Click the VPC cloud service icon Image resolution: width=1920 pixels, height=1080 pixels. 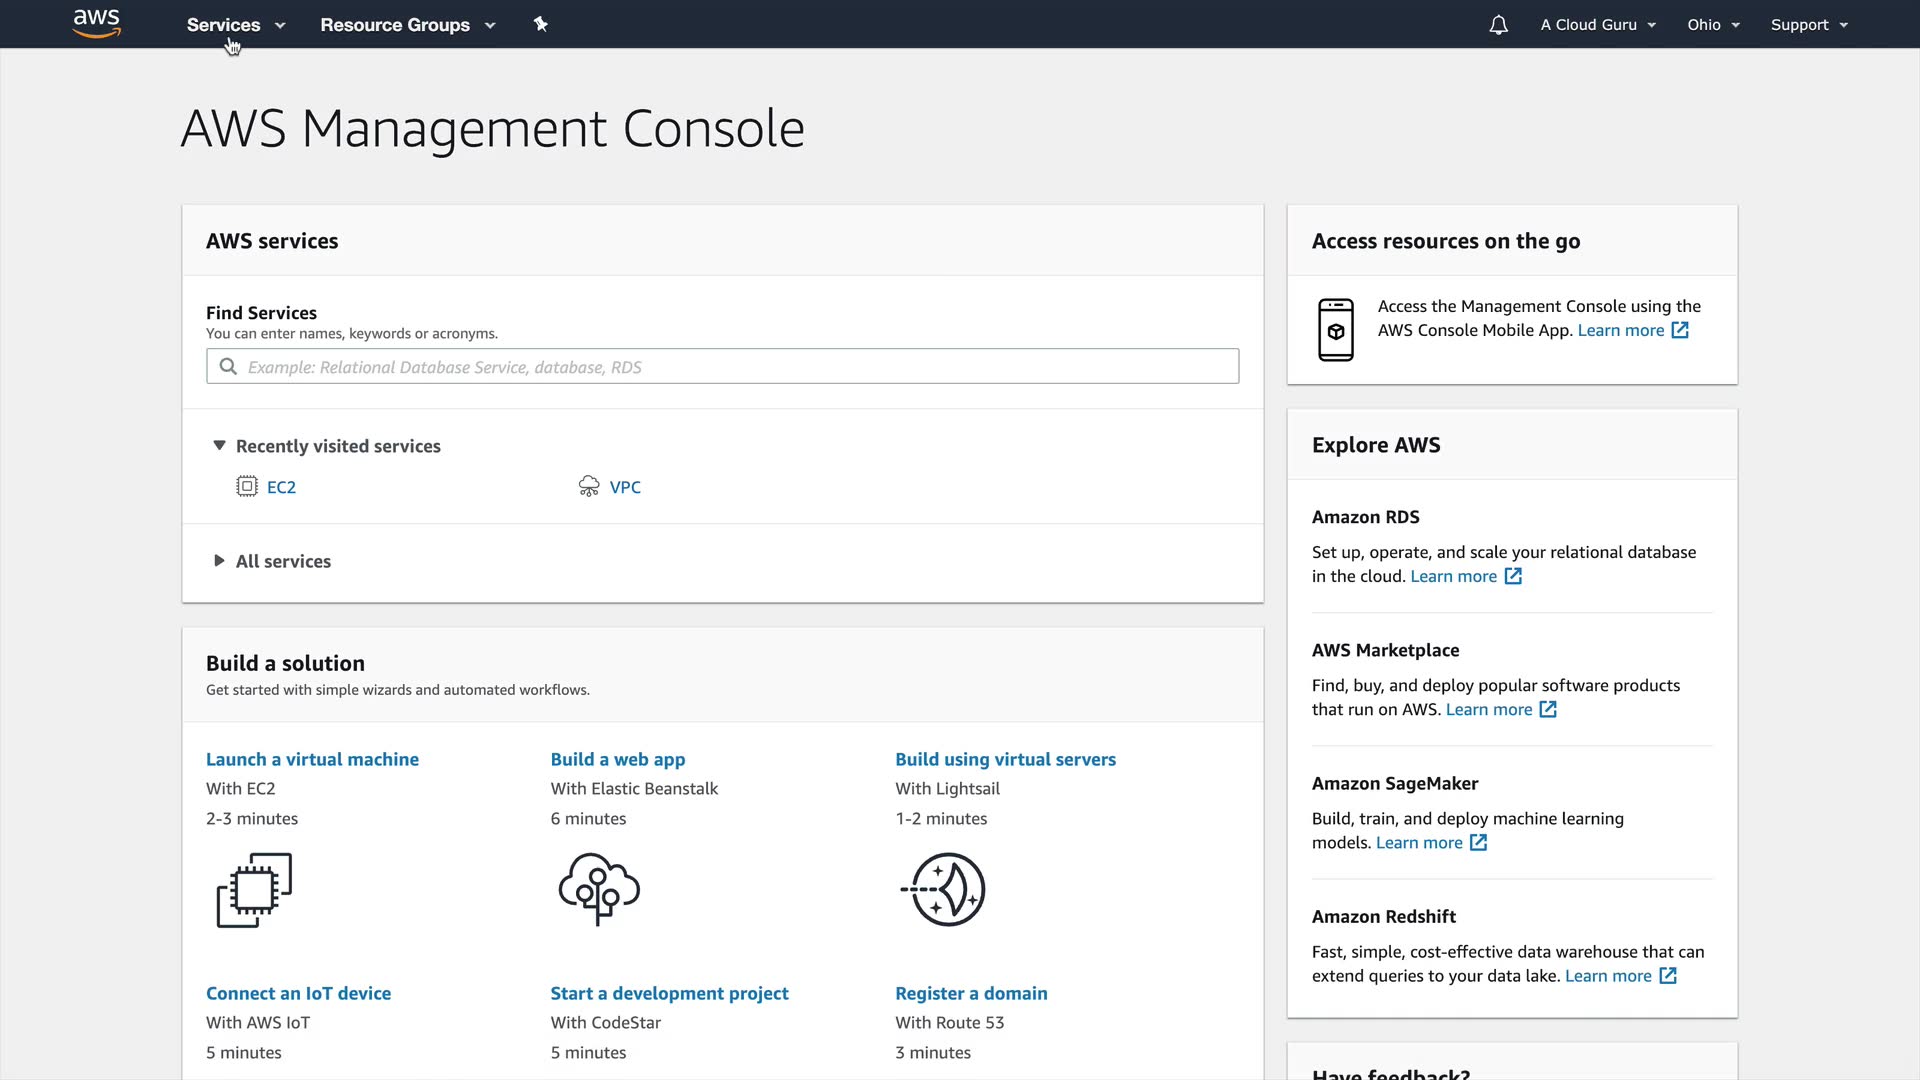click(589, 487)
